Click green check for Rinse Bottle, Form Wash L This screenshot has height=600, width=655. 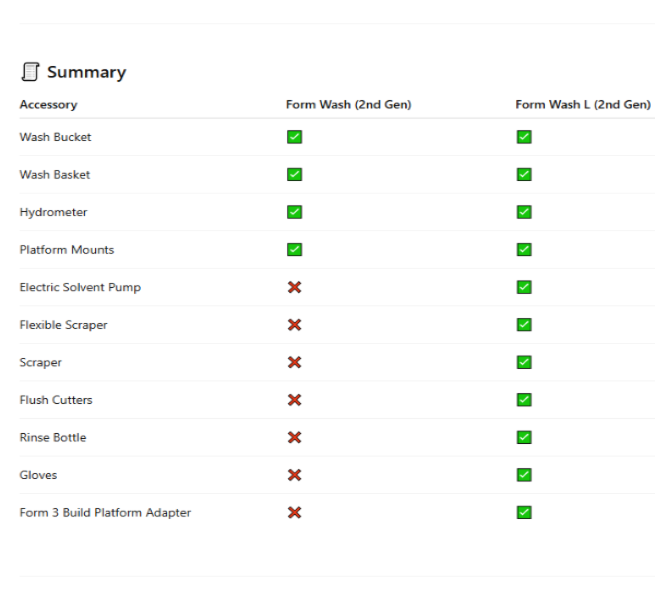(x=524, y=437)
